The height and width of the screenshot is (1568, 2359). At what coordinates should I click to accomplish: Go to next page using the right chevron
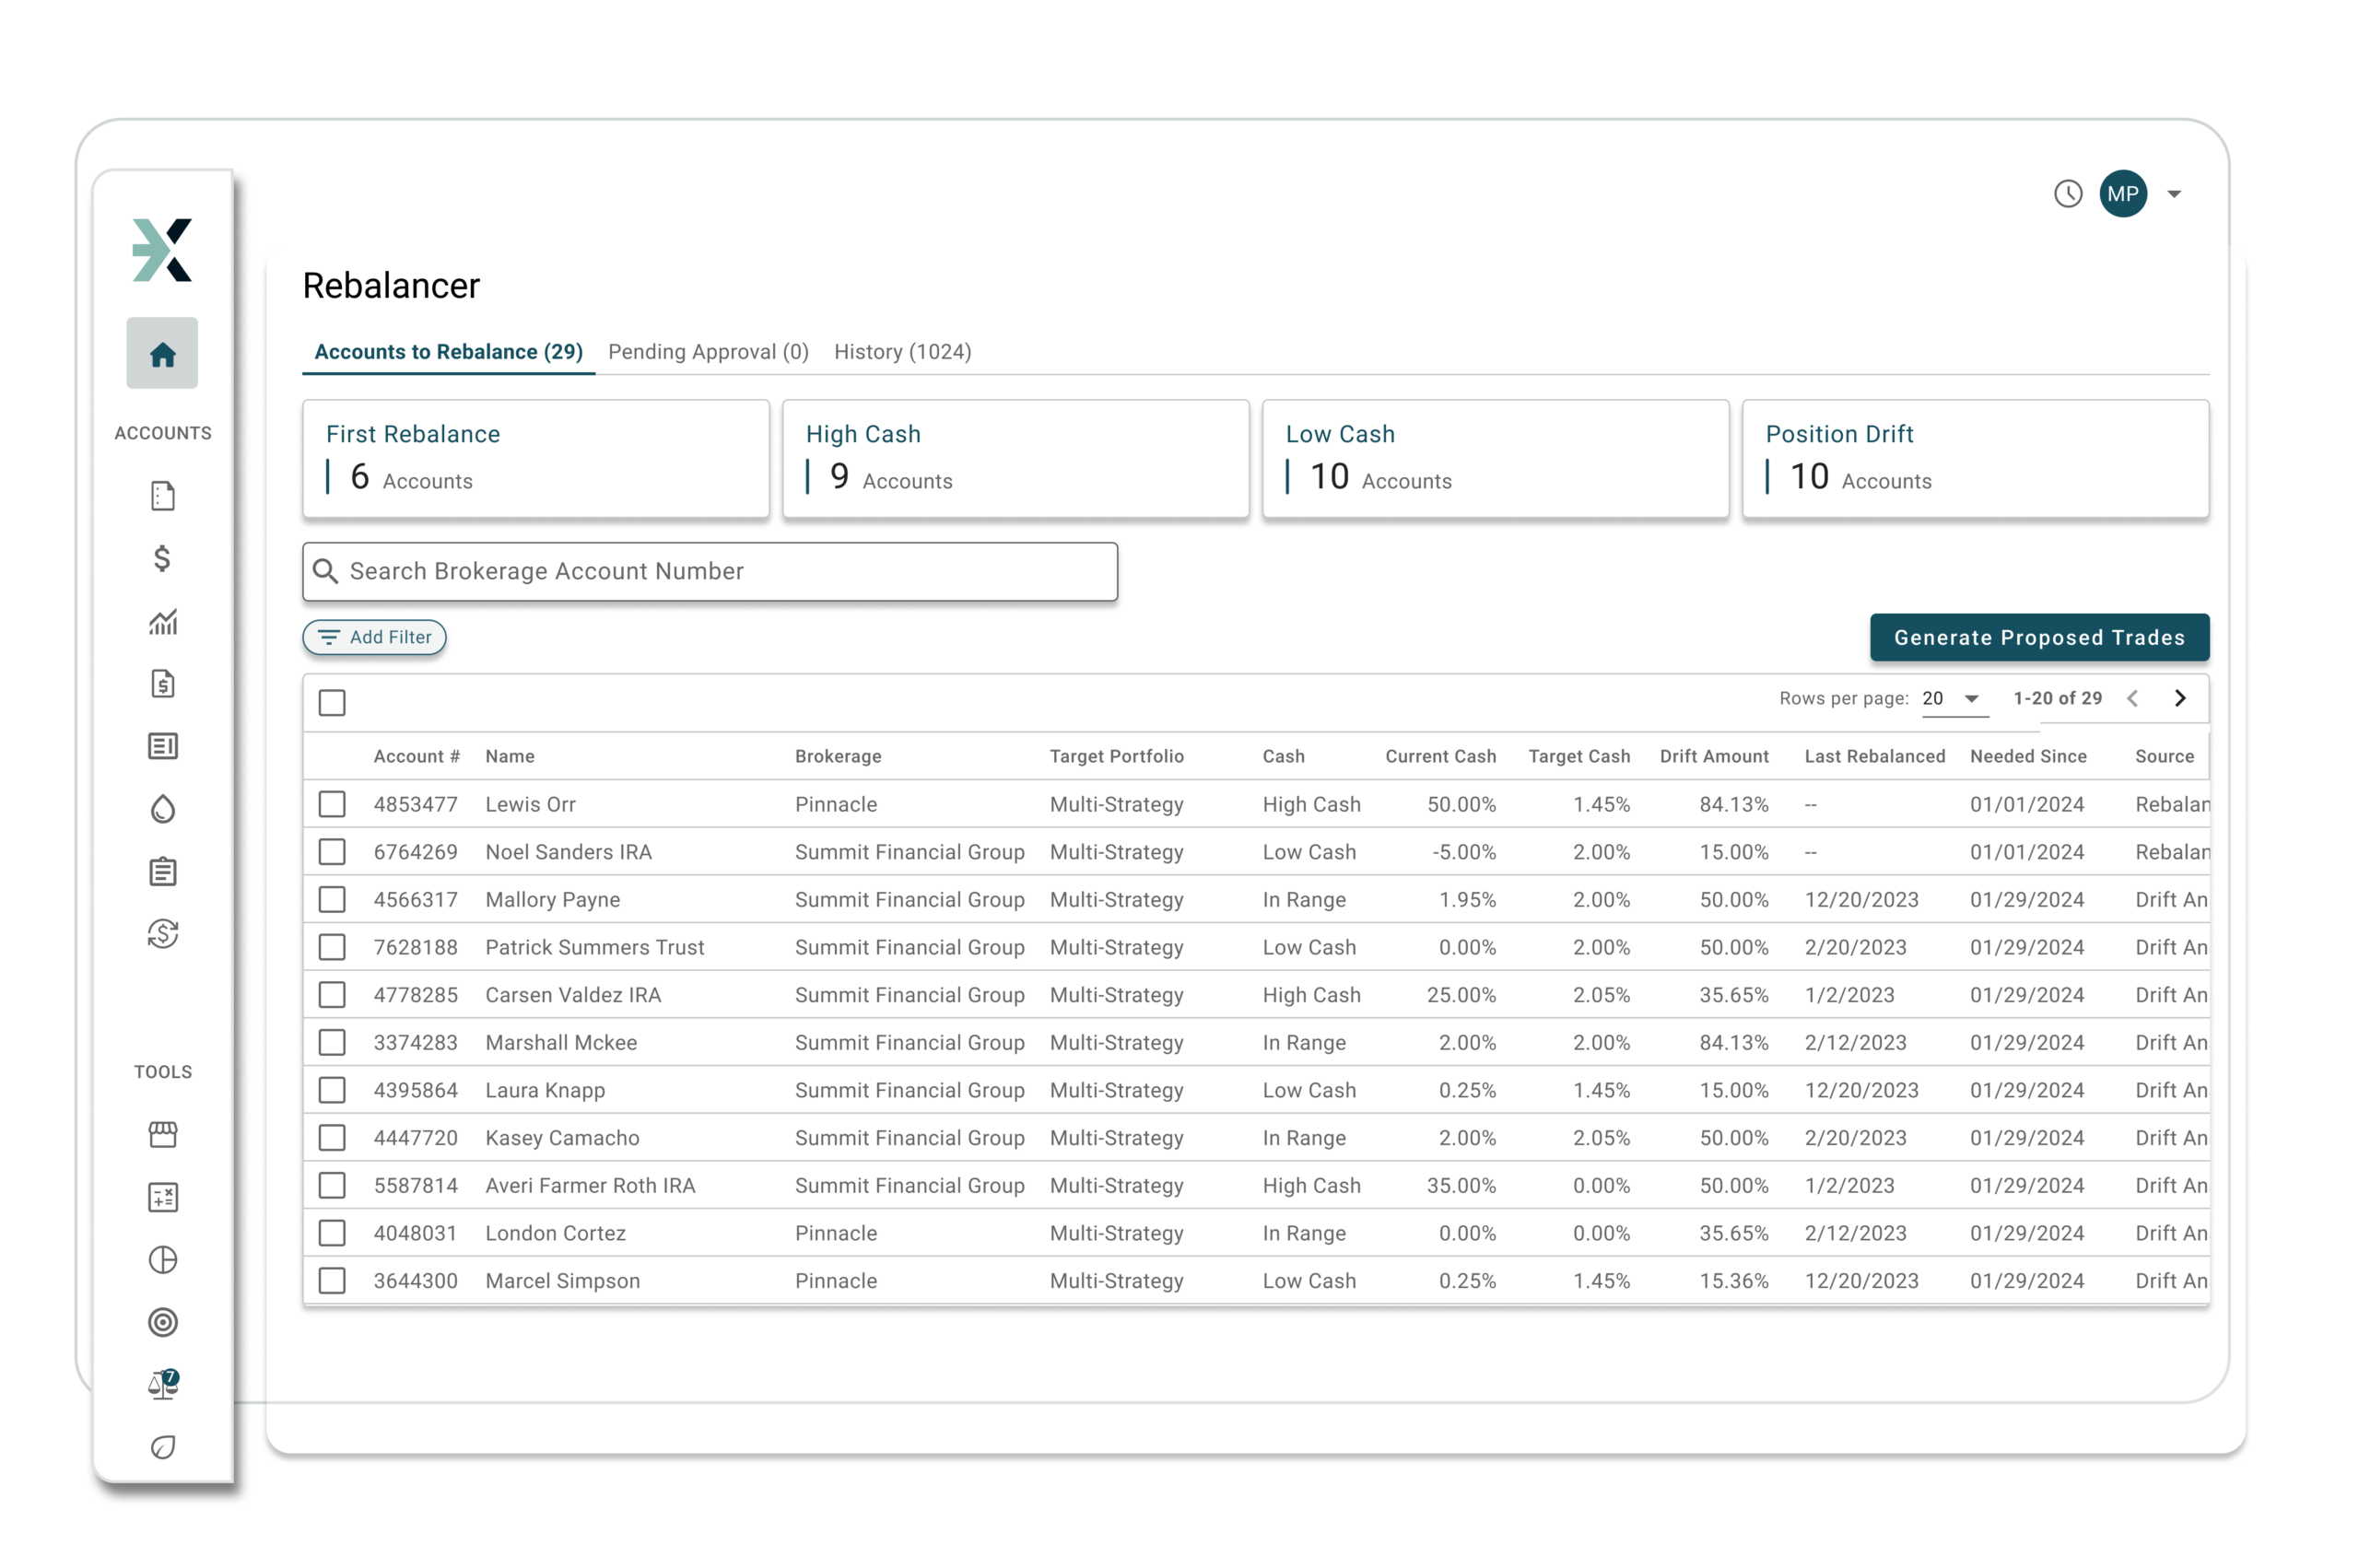point(2180,699)
